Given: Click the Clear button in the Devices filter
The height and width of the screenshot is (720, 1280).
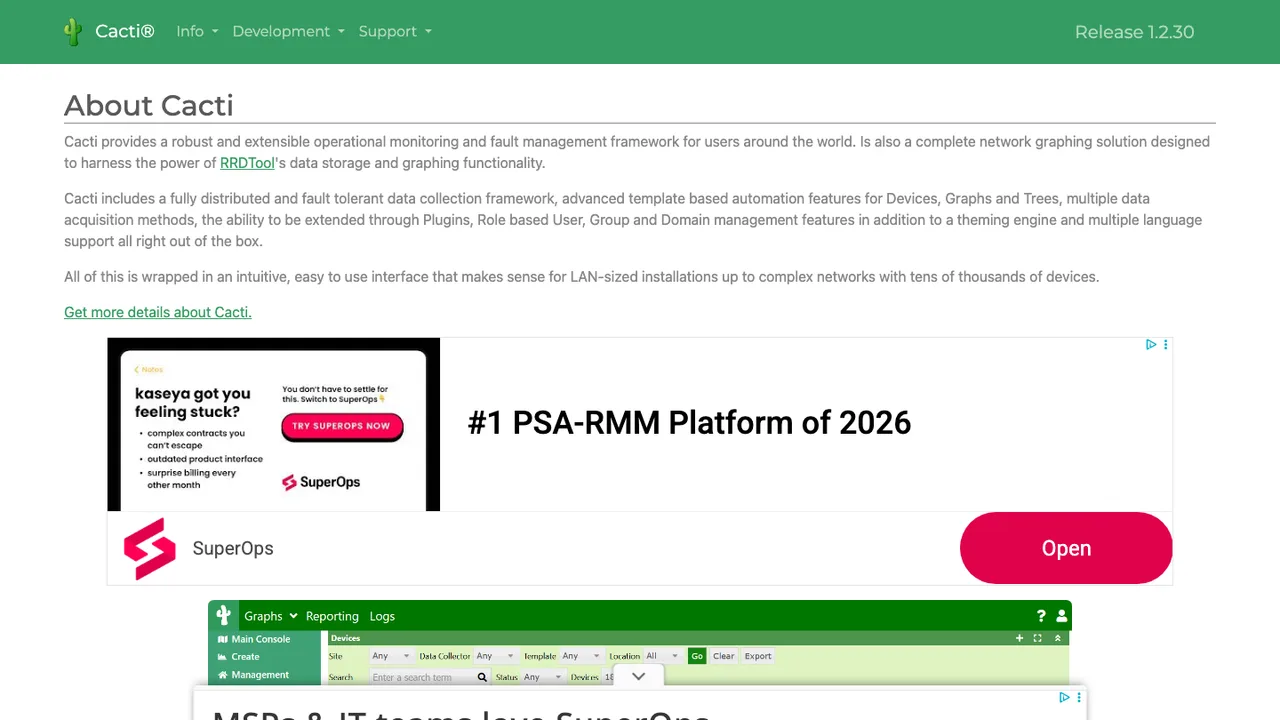Looking at the screenshot, I should 724,656.
